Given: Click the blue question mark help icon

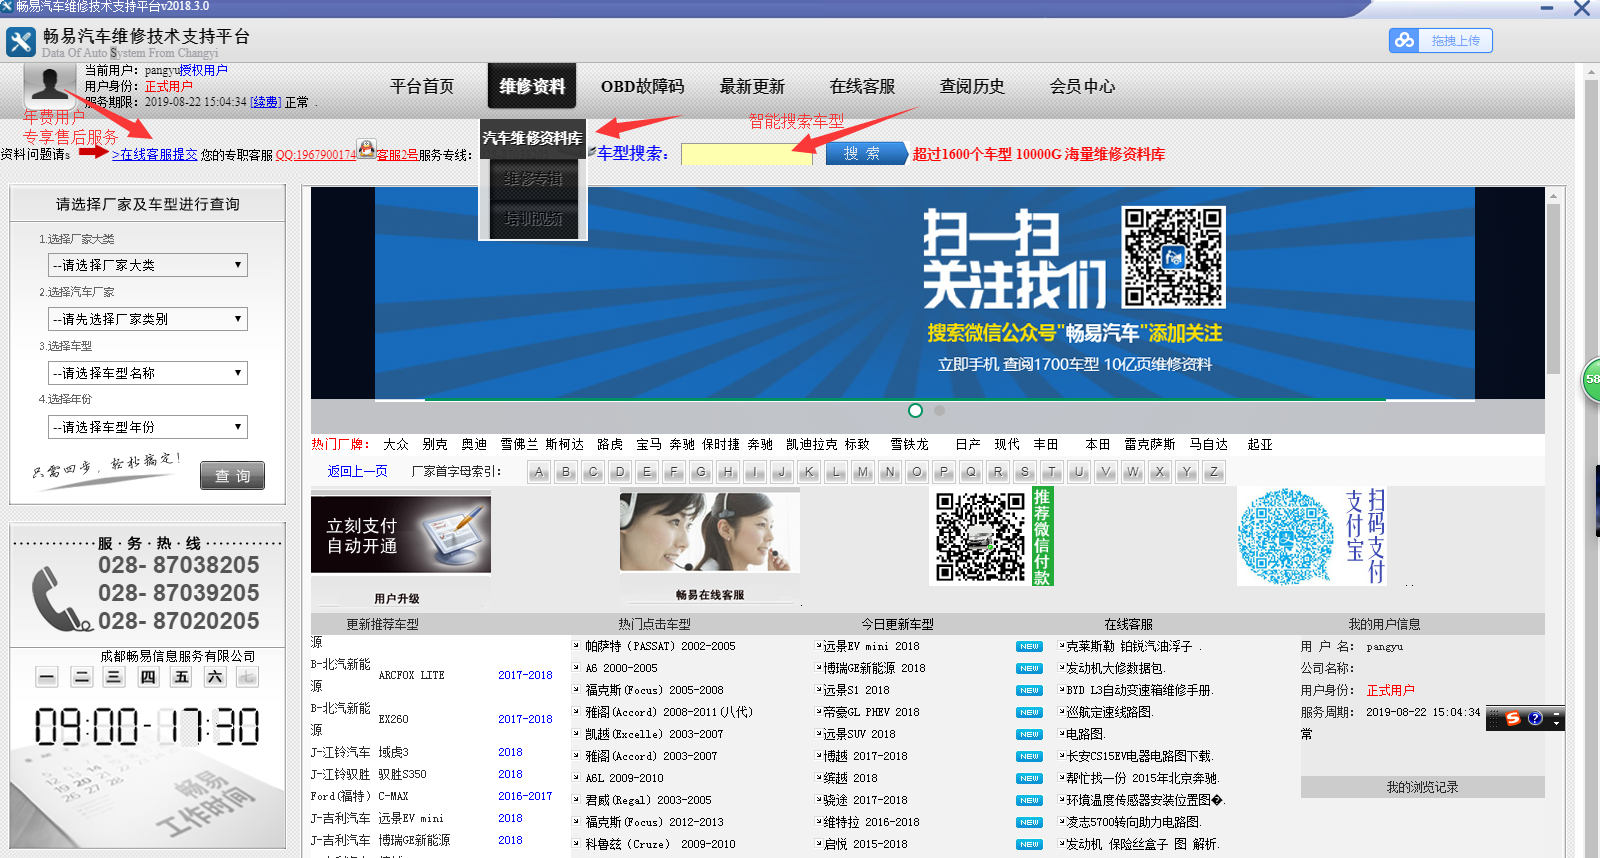Looking at the screenshot, I should coord(1535,718).
